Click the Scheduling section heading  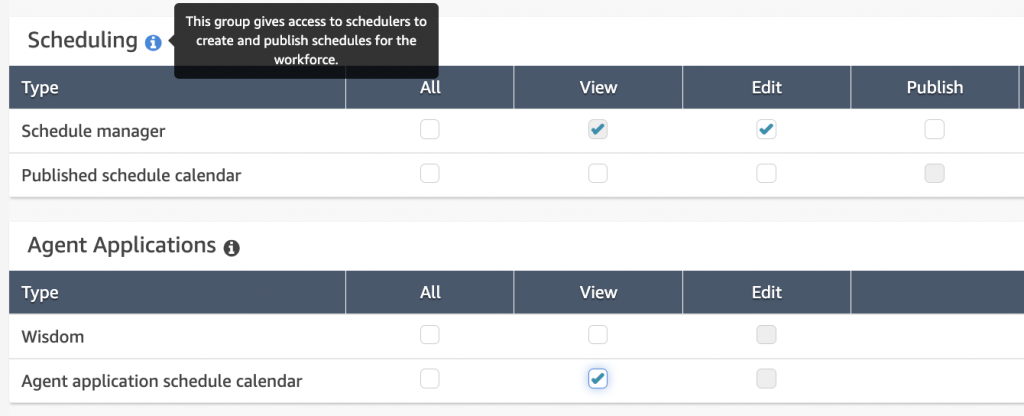point(82,40)
